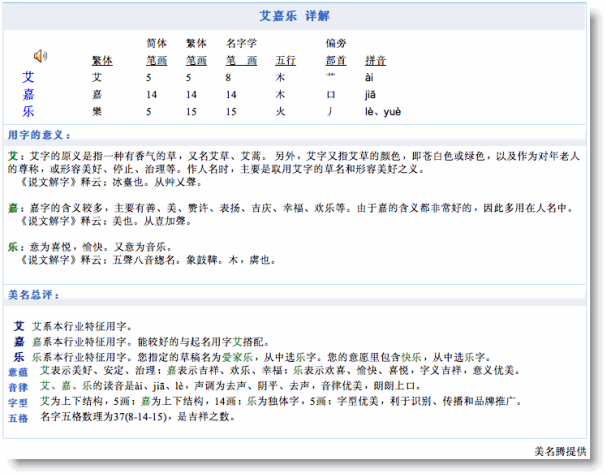The width and height of the screenshot is (606, 475).
Task: Click the 简体笔画 column header
Action: pos(155,53)
